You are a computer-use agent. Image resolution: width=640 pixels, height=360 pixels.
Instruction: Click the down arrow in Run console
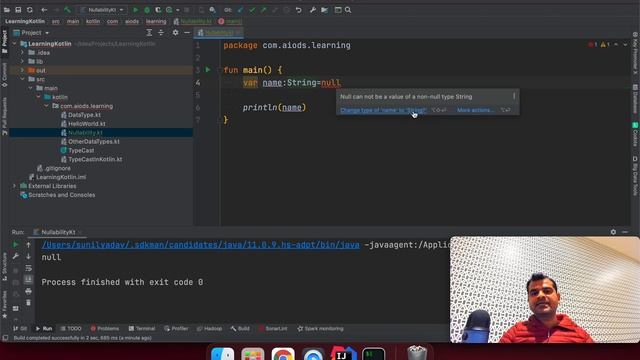tap(28, 256)
